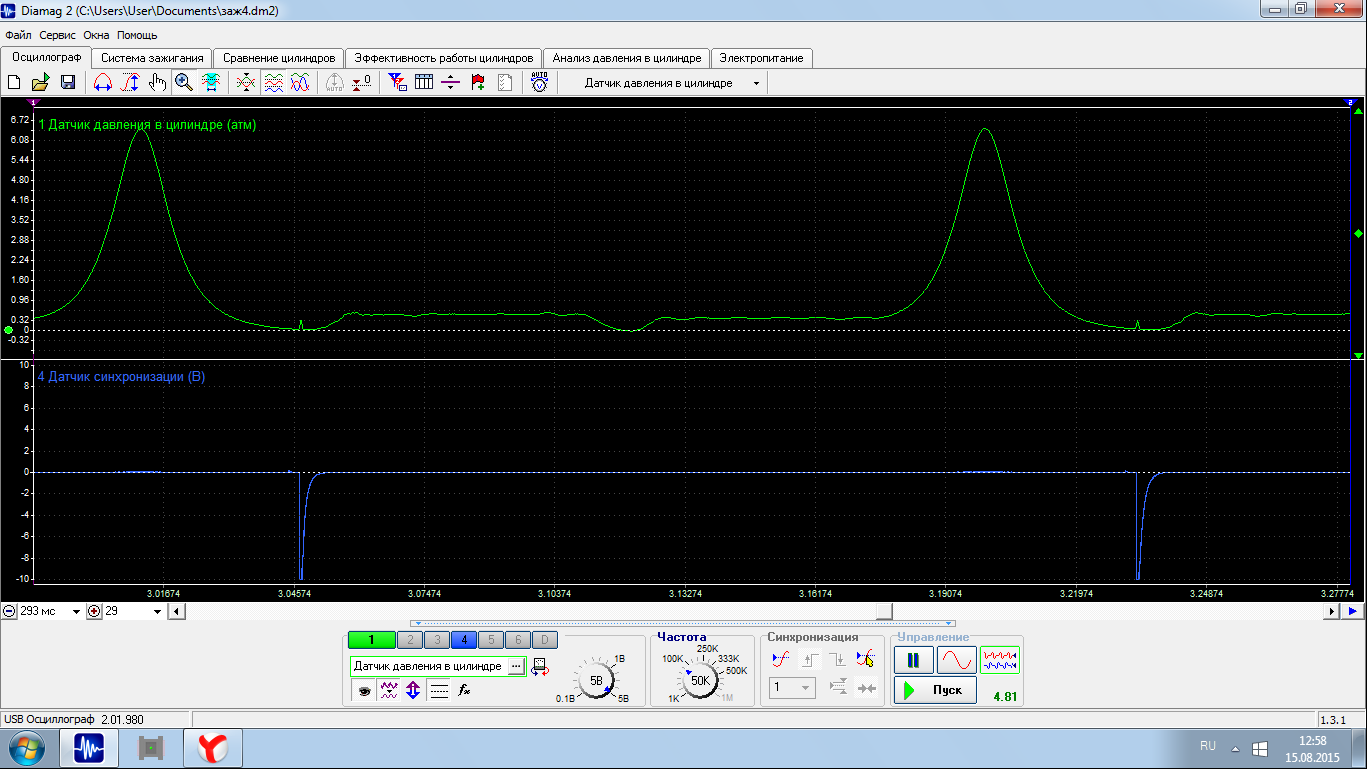
Task: Open Windows Start button
Action: click(27, 747)
